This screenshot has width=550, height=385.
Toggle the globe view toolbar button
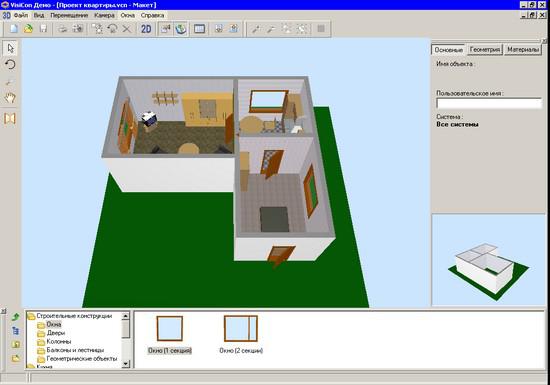181,29
